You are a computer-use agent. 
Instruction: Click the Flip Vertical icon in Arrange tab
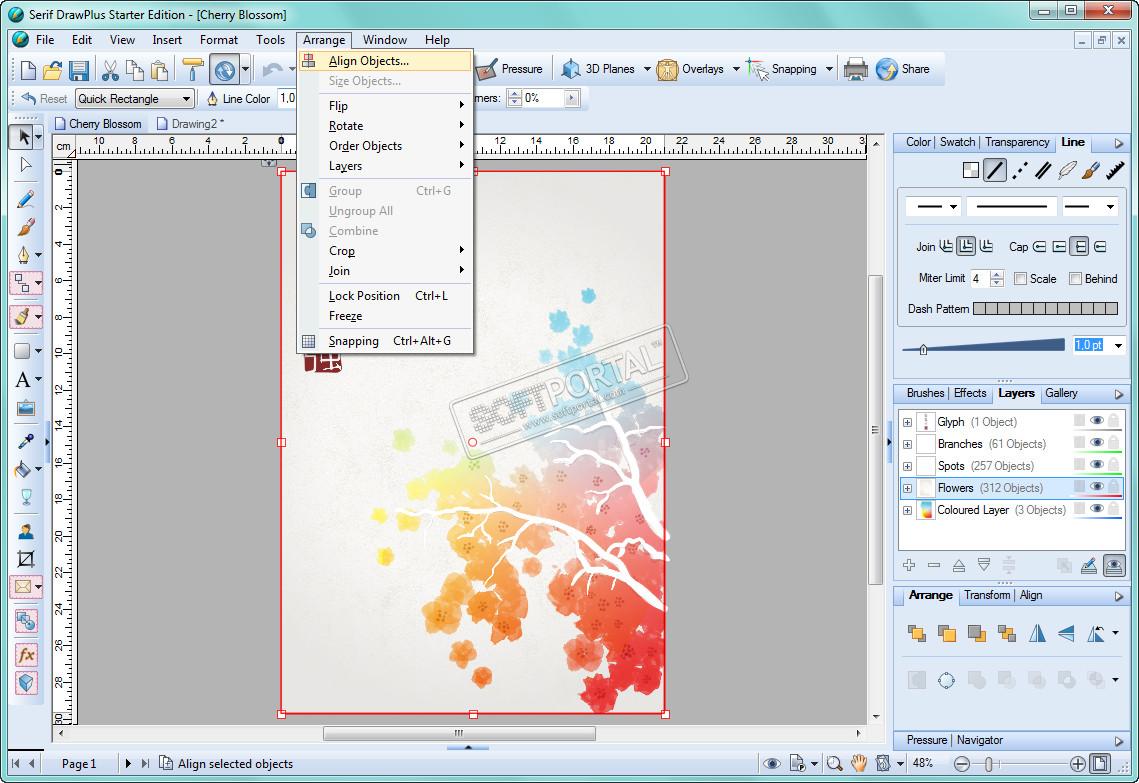[1066, 633]
